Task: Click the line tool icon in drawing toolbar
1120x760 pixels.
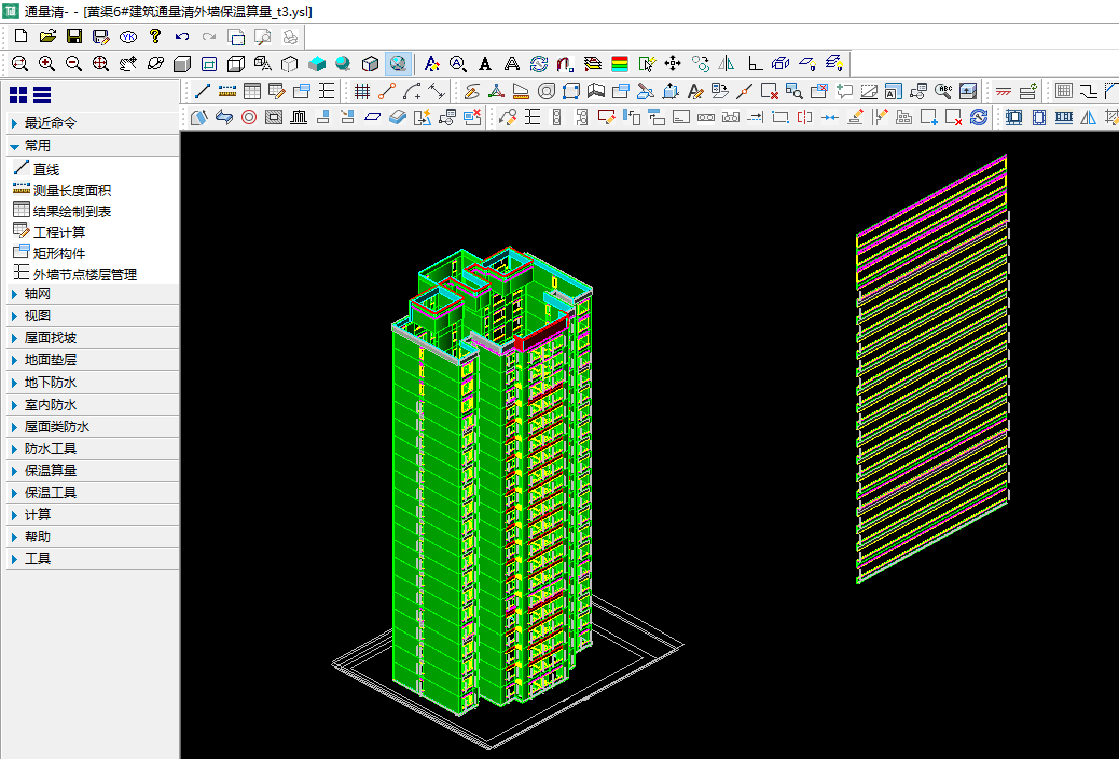Action: tap(202, 91)
